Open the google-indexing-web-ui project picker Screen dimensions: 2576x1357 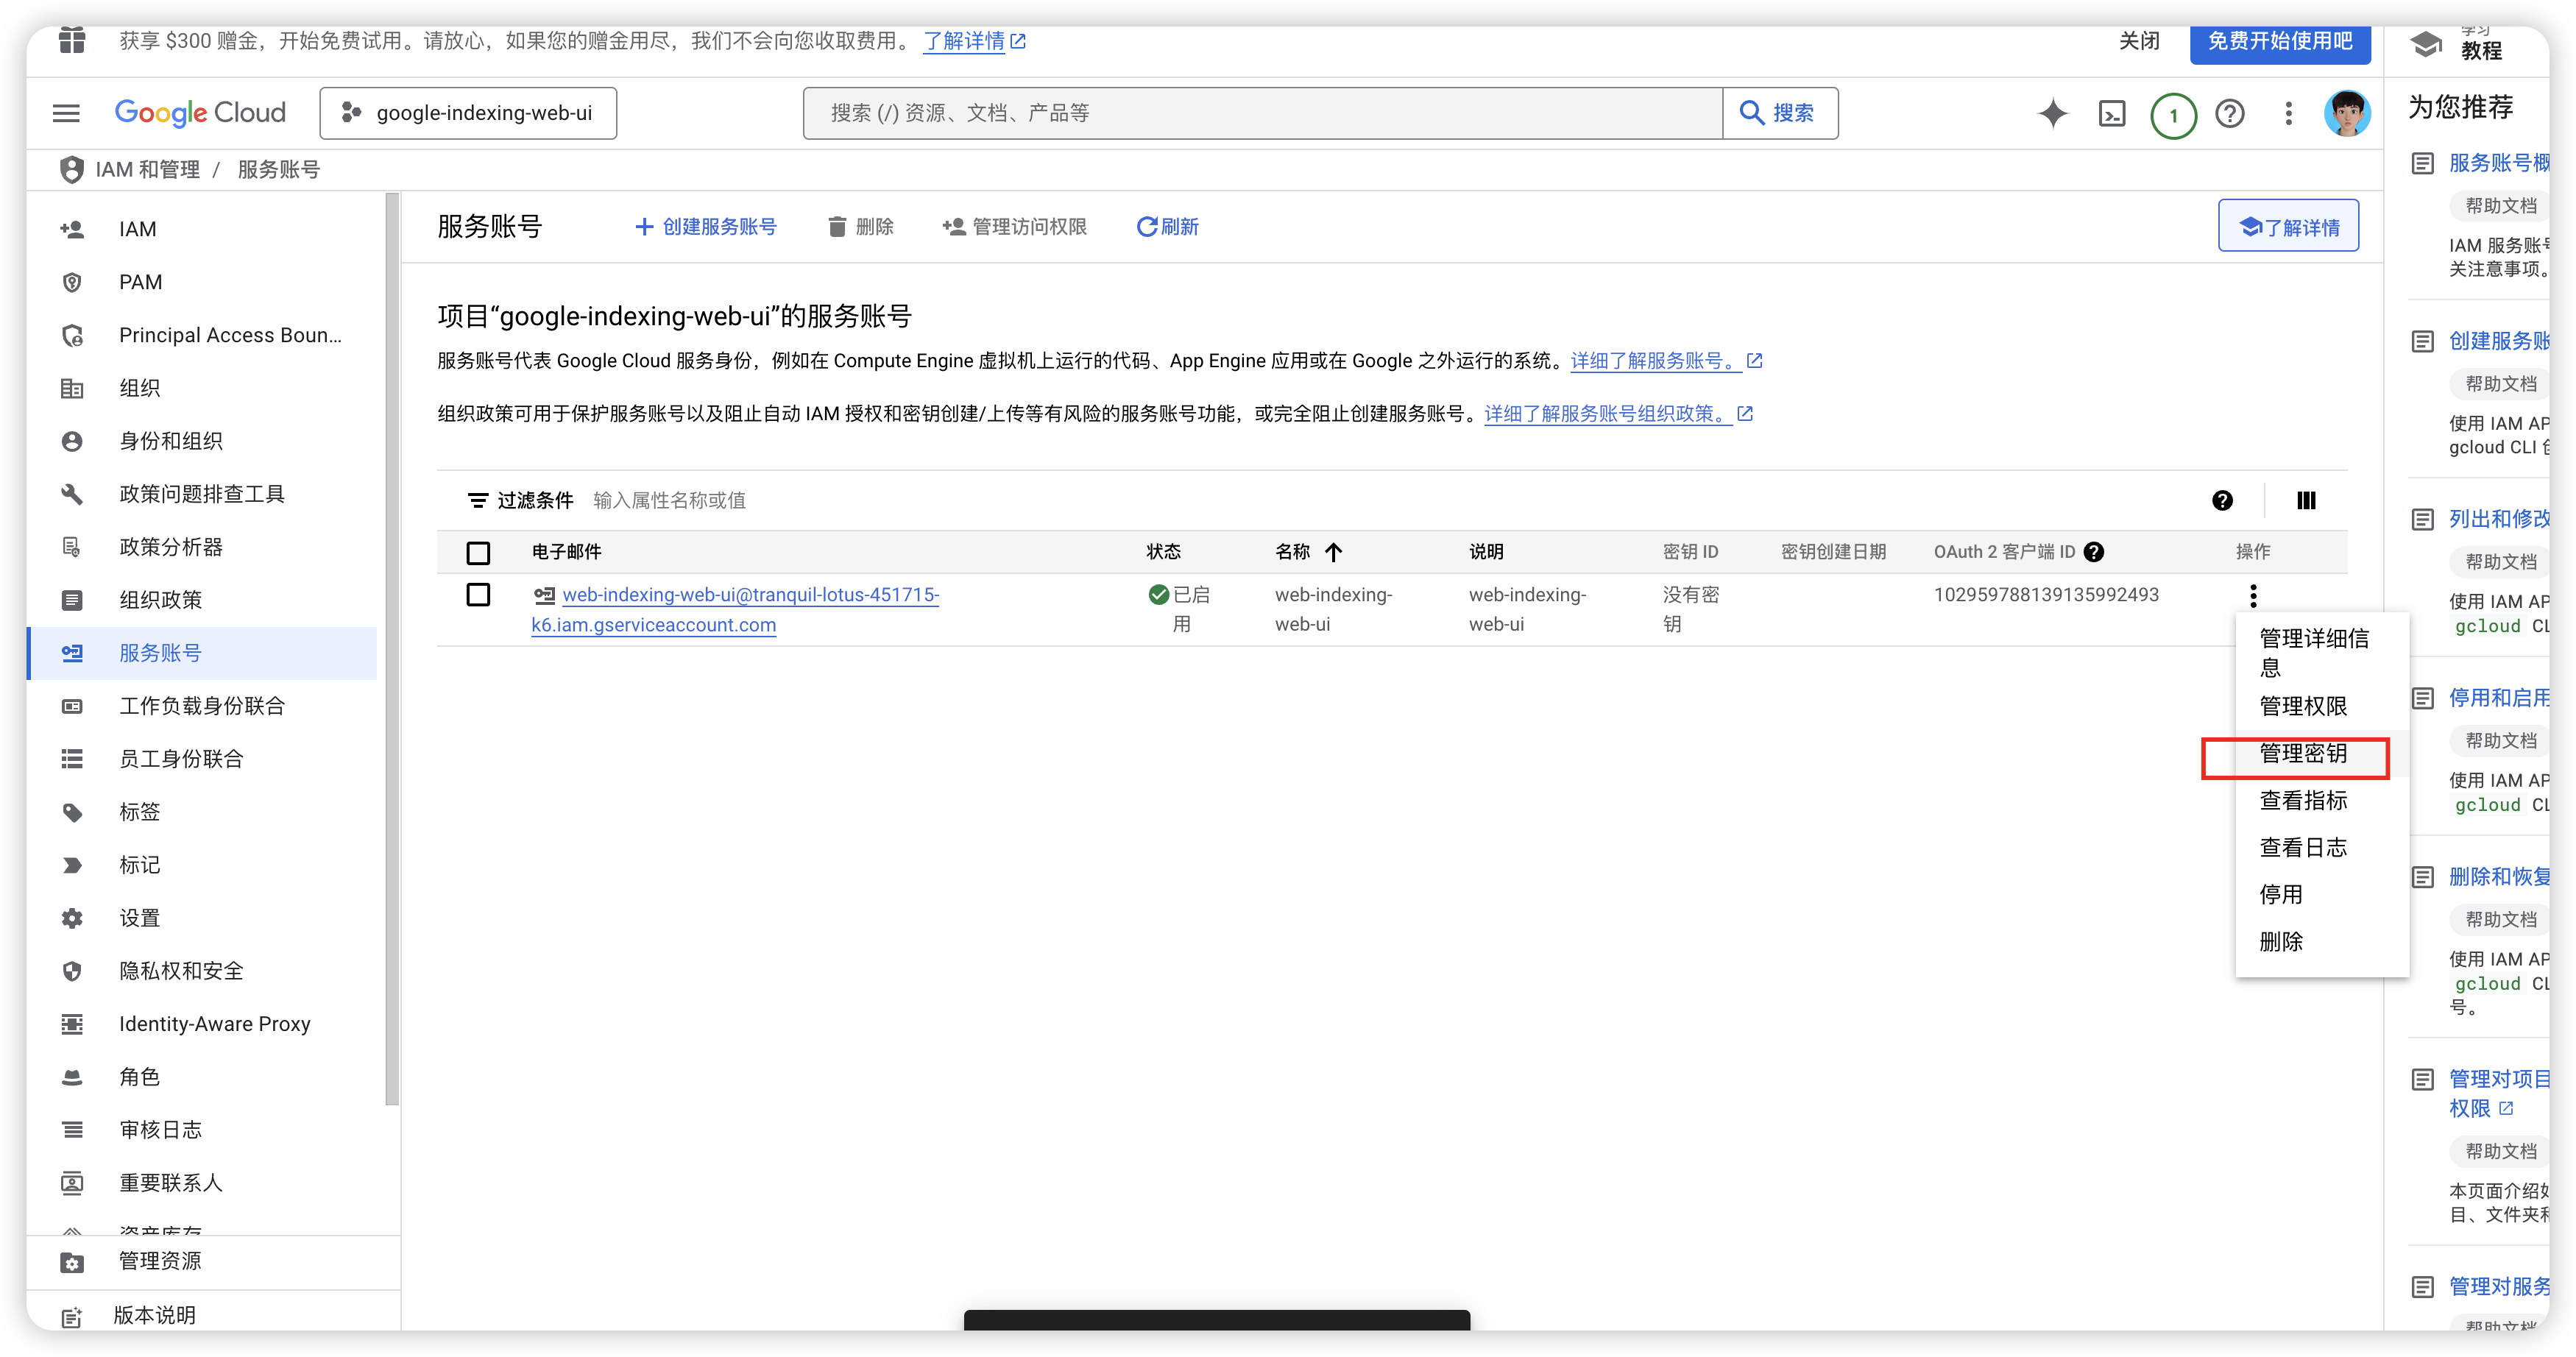(x=468, y=113)
